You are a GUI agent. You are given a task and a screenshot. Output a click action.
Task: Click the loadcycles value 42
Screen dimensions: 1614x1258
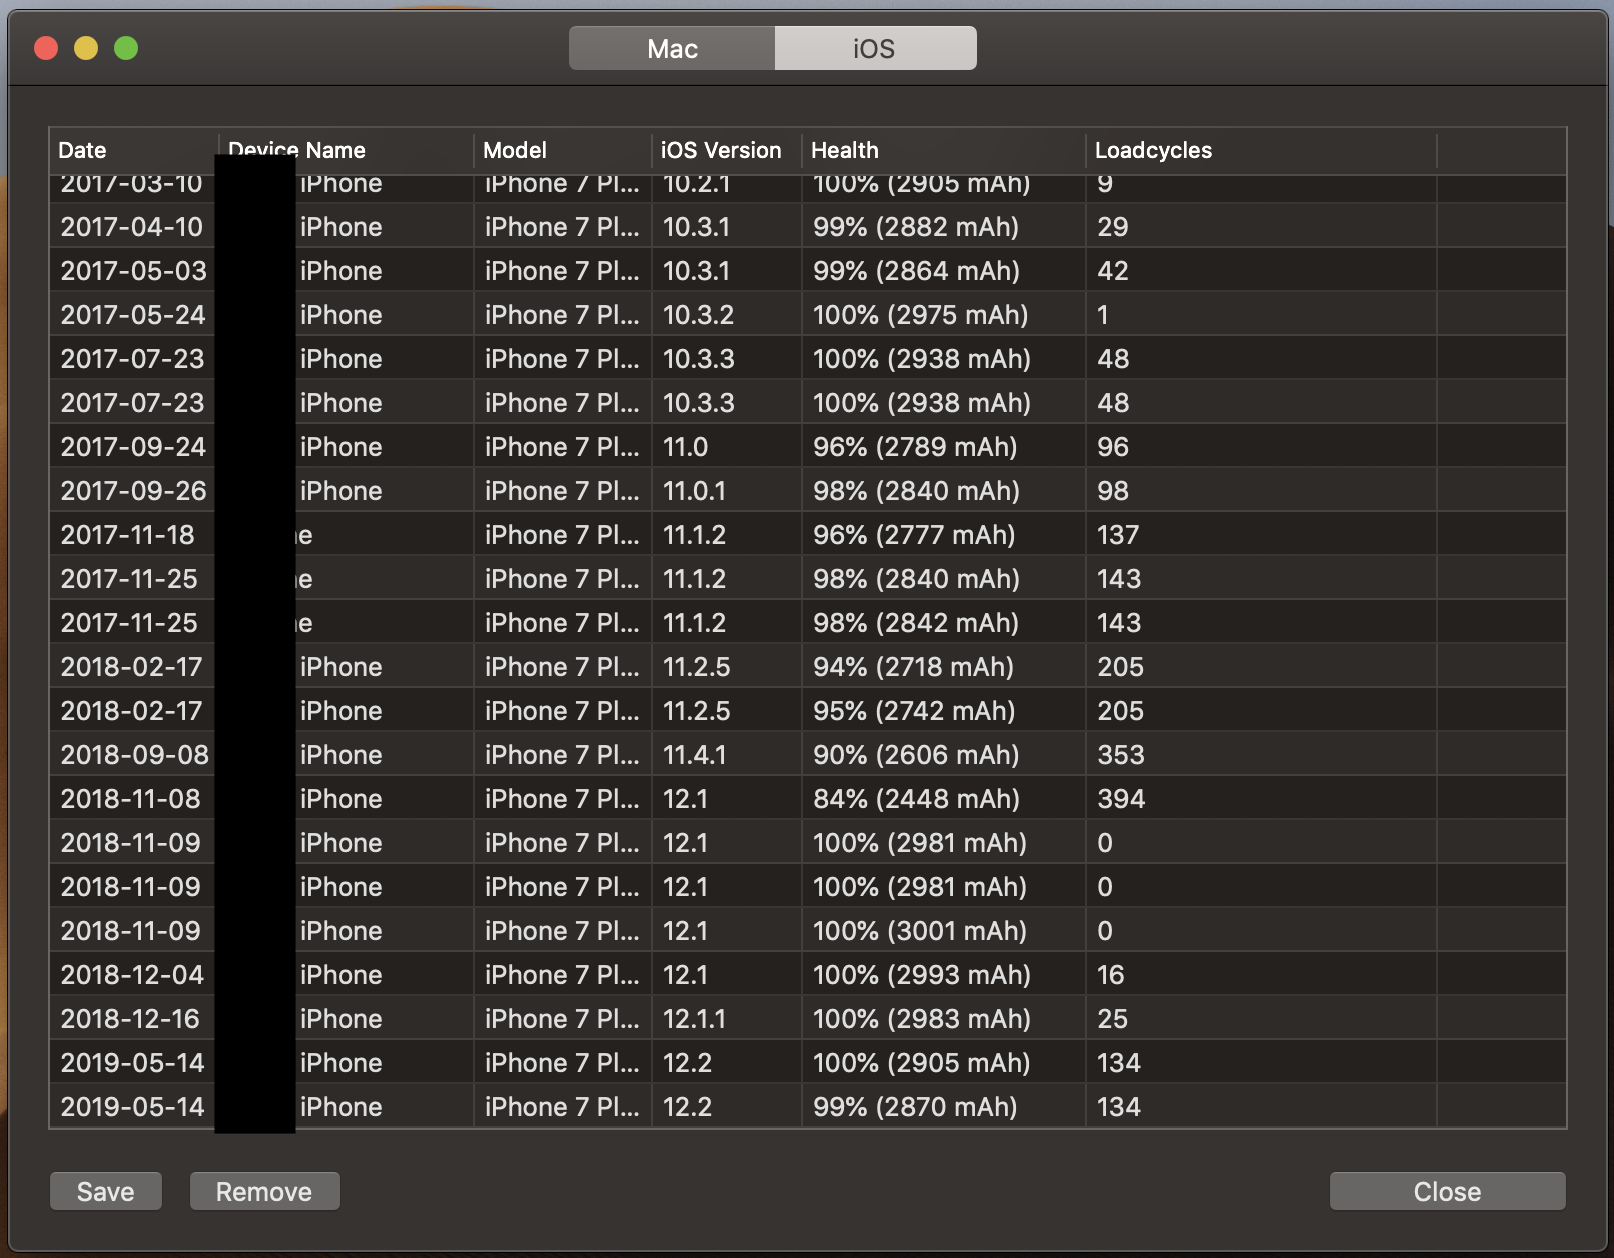[1112, 271]
